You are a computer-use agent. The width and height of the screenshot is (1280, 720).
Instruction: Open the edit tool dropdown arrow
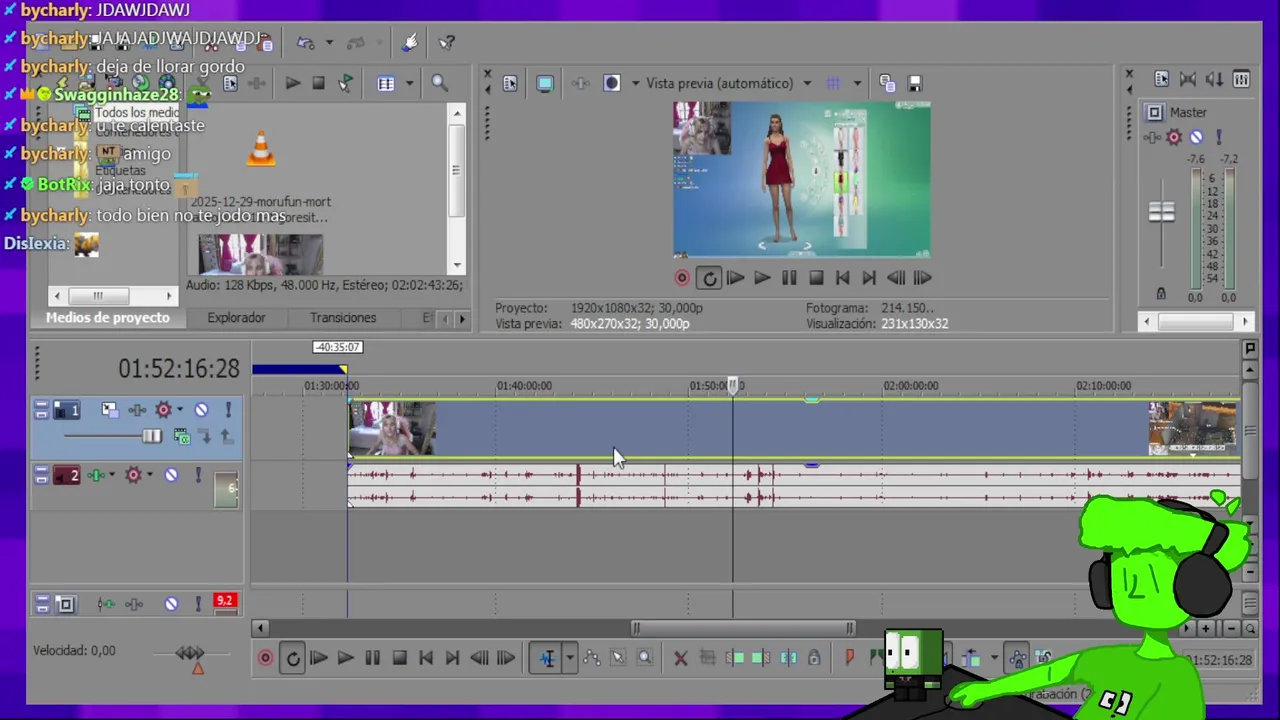point(569,658)
